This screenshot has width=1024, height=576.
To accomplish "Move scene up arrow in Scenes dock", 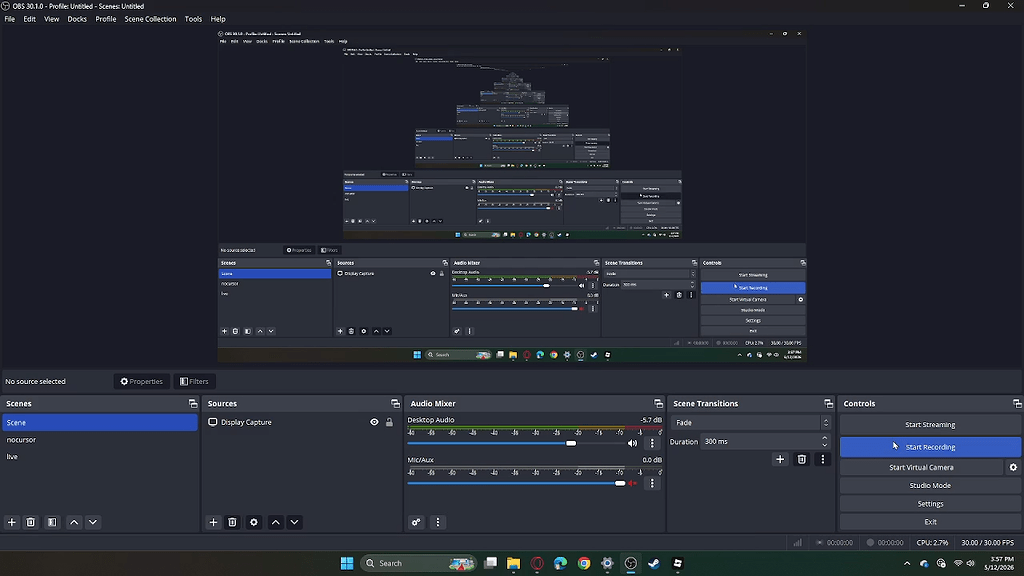I will [x=74, y=522].
